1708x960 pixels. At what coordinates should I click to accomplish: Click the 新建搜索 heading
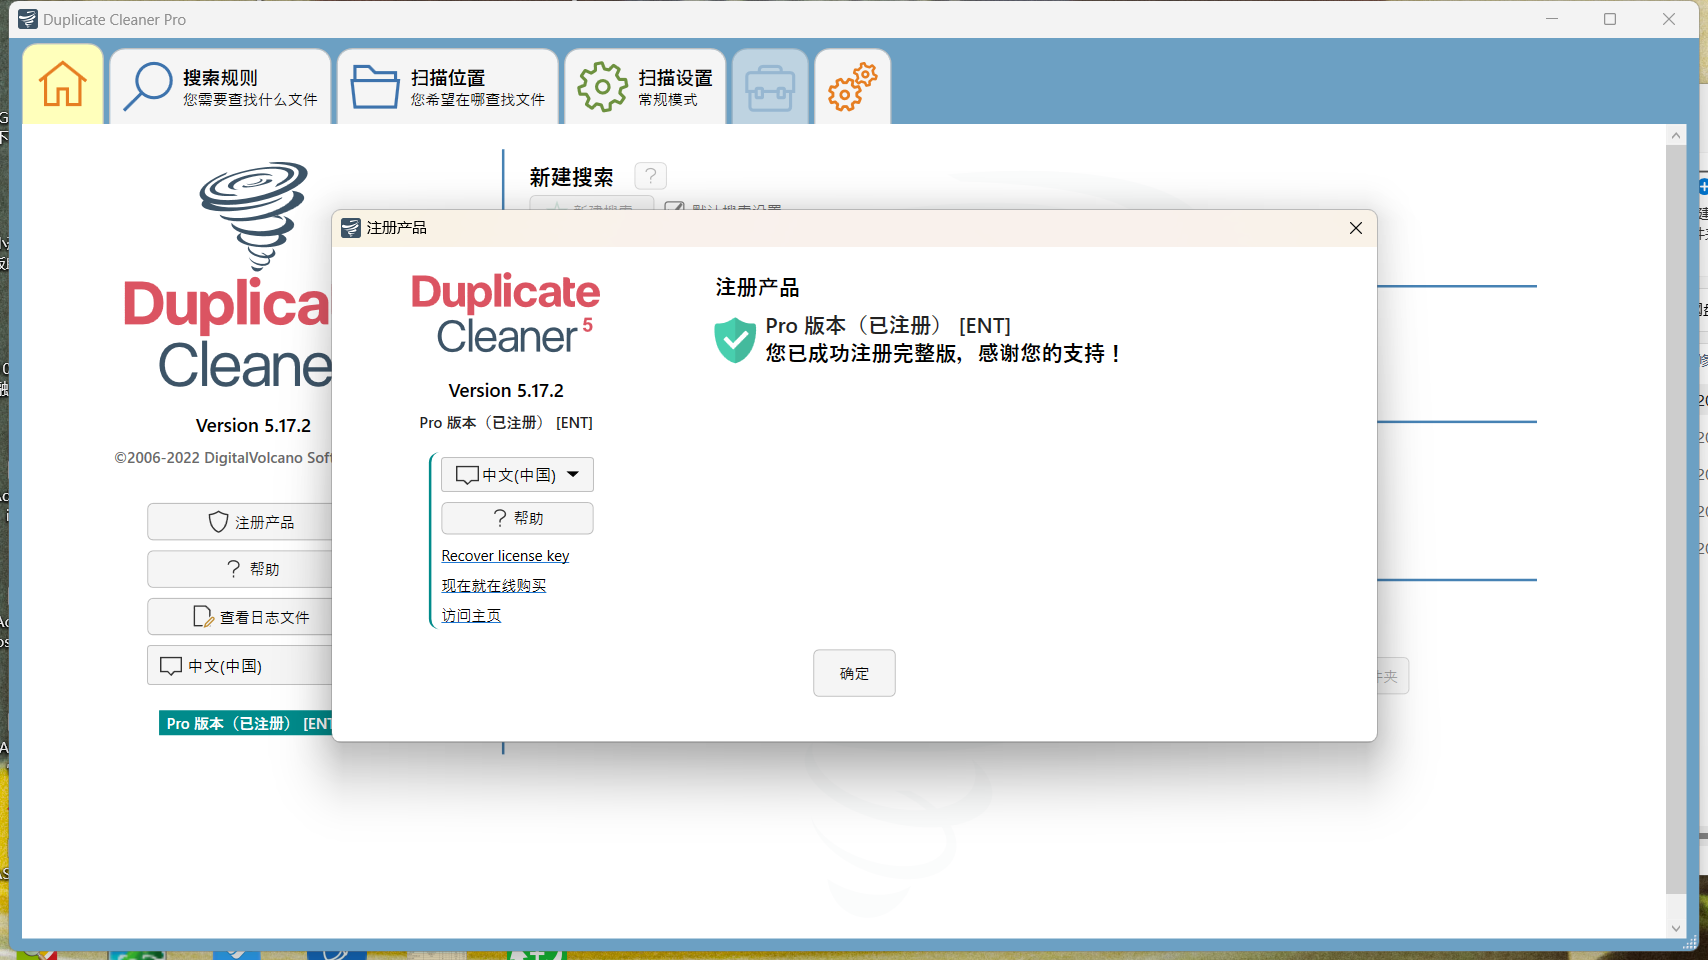(571, 177)
